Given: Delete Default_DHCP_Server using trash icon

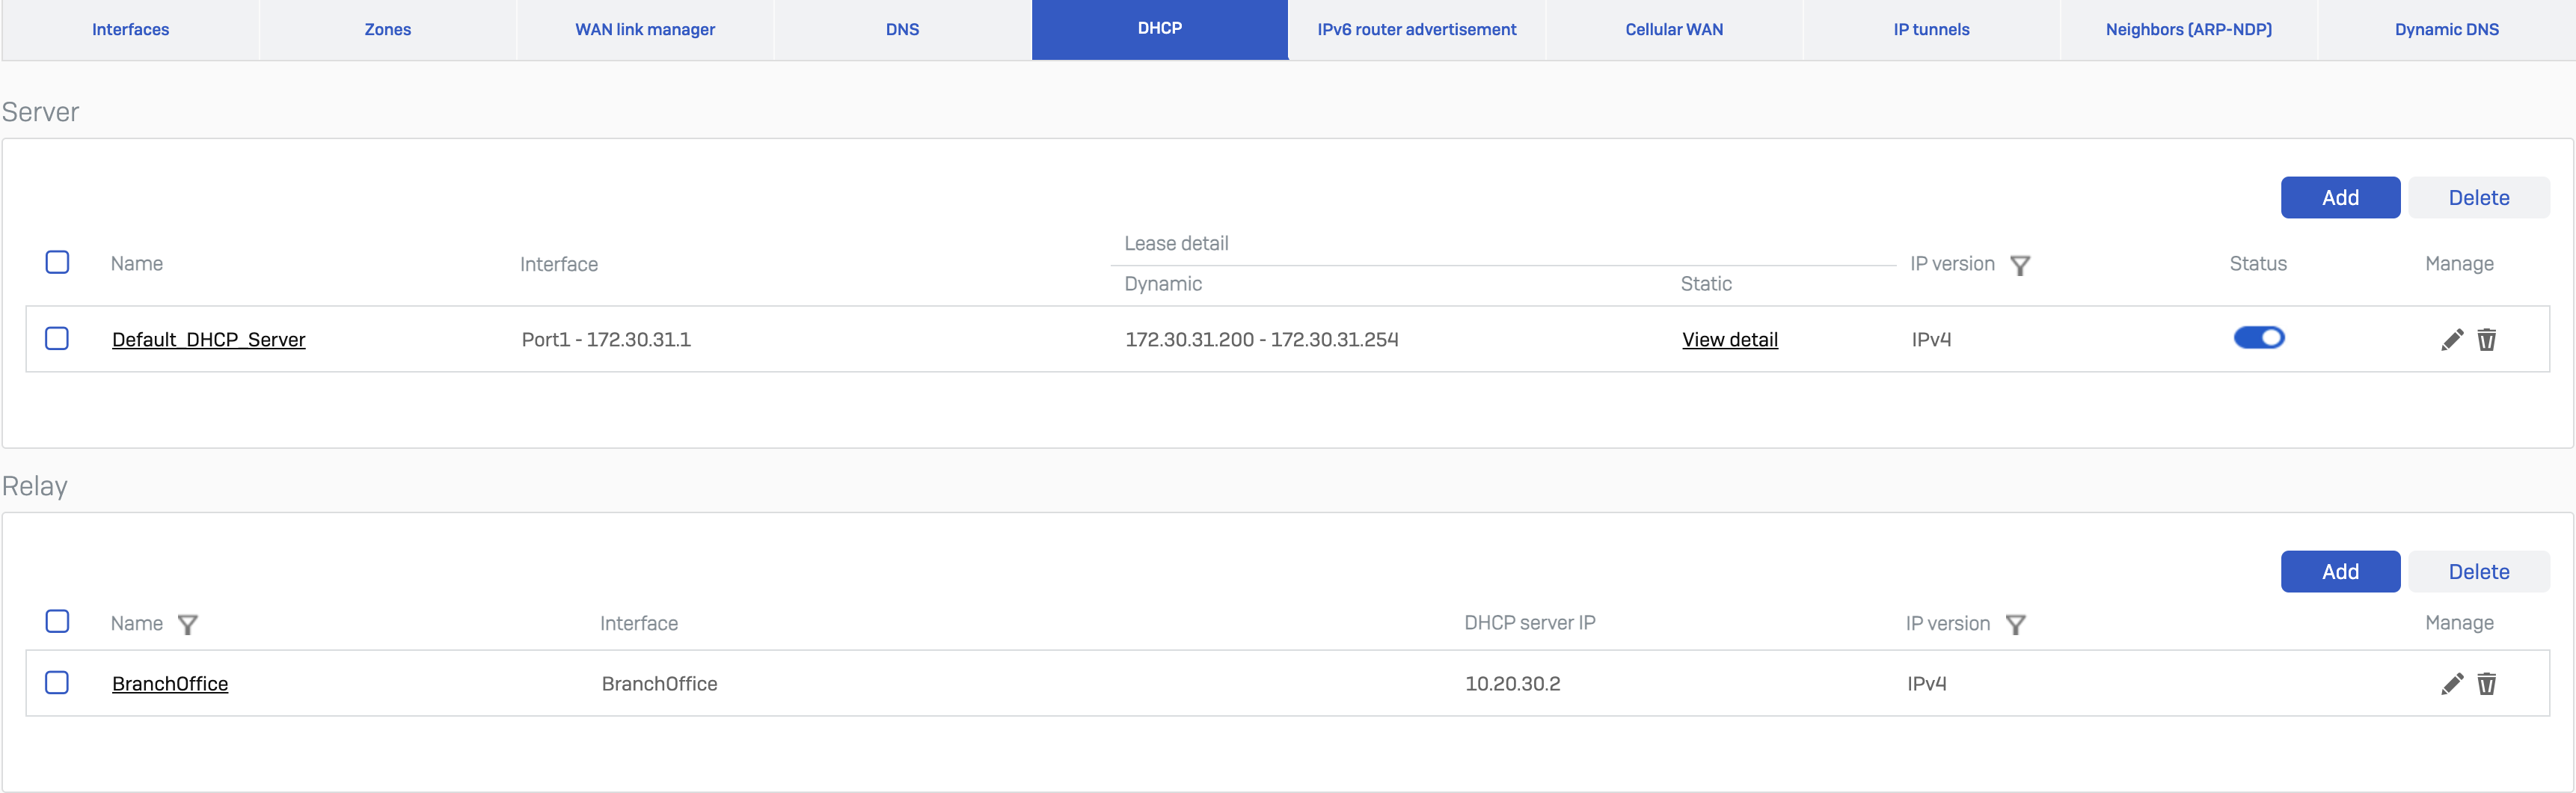Looking at the screenshot, I should (x=2486, y=340).
